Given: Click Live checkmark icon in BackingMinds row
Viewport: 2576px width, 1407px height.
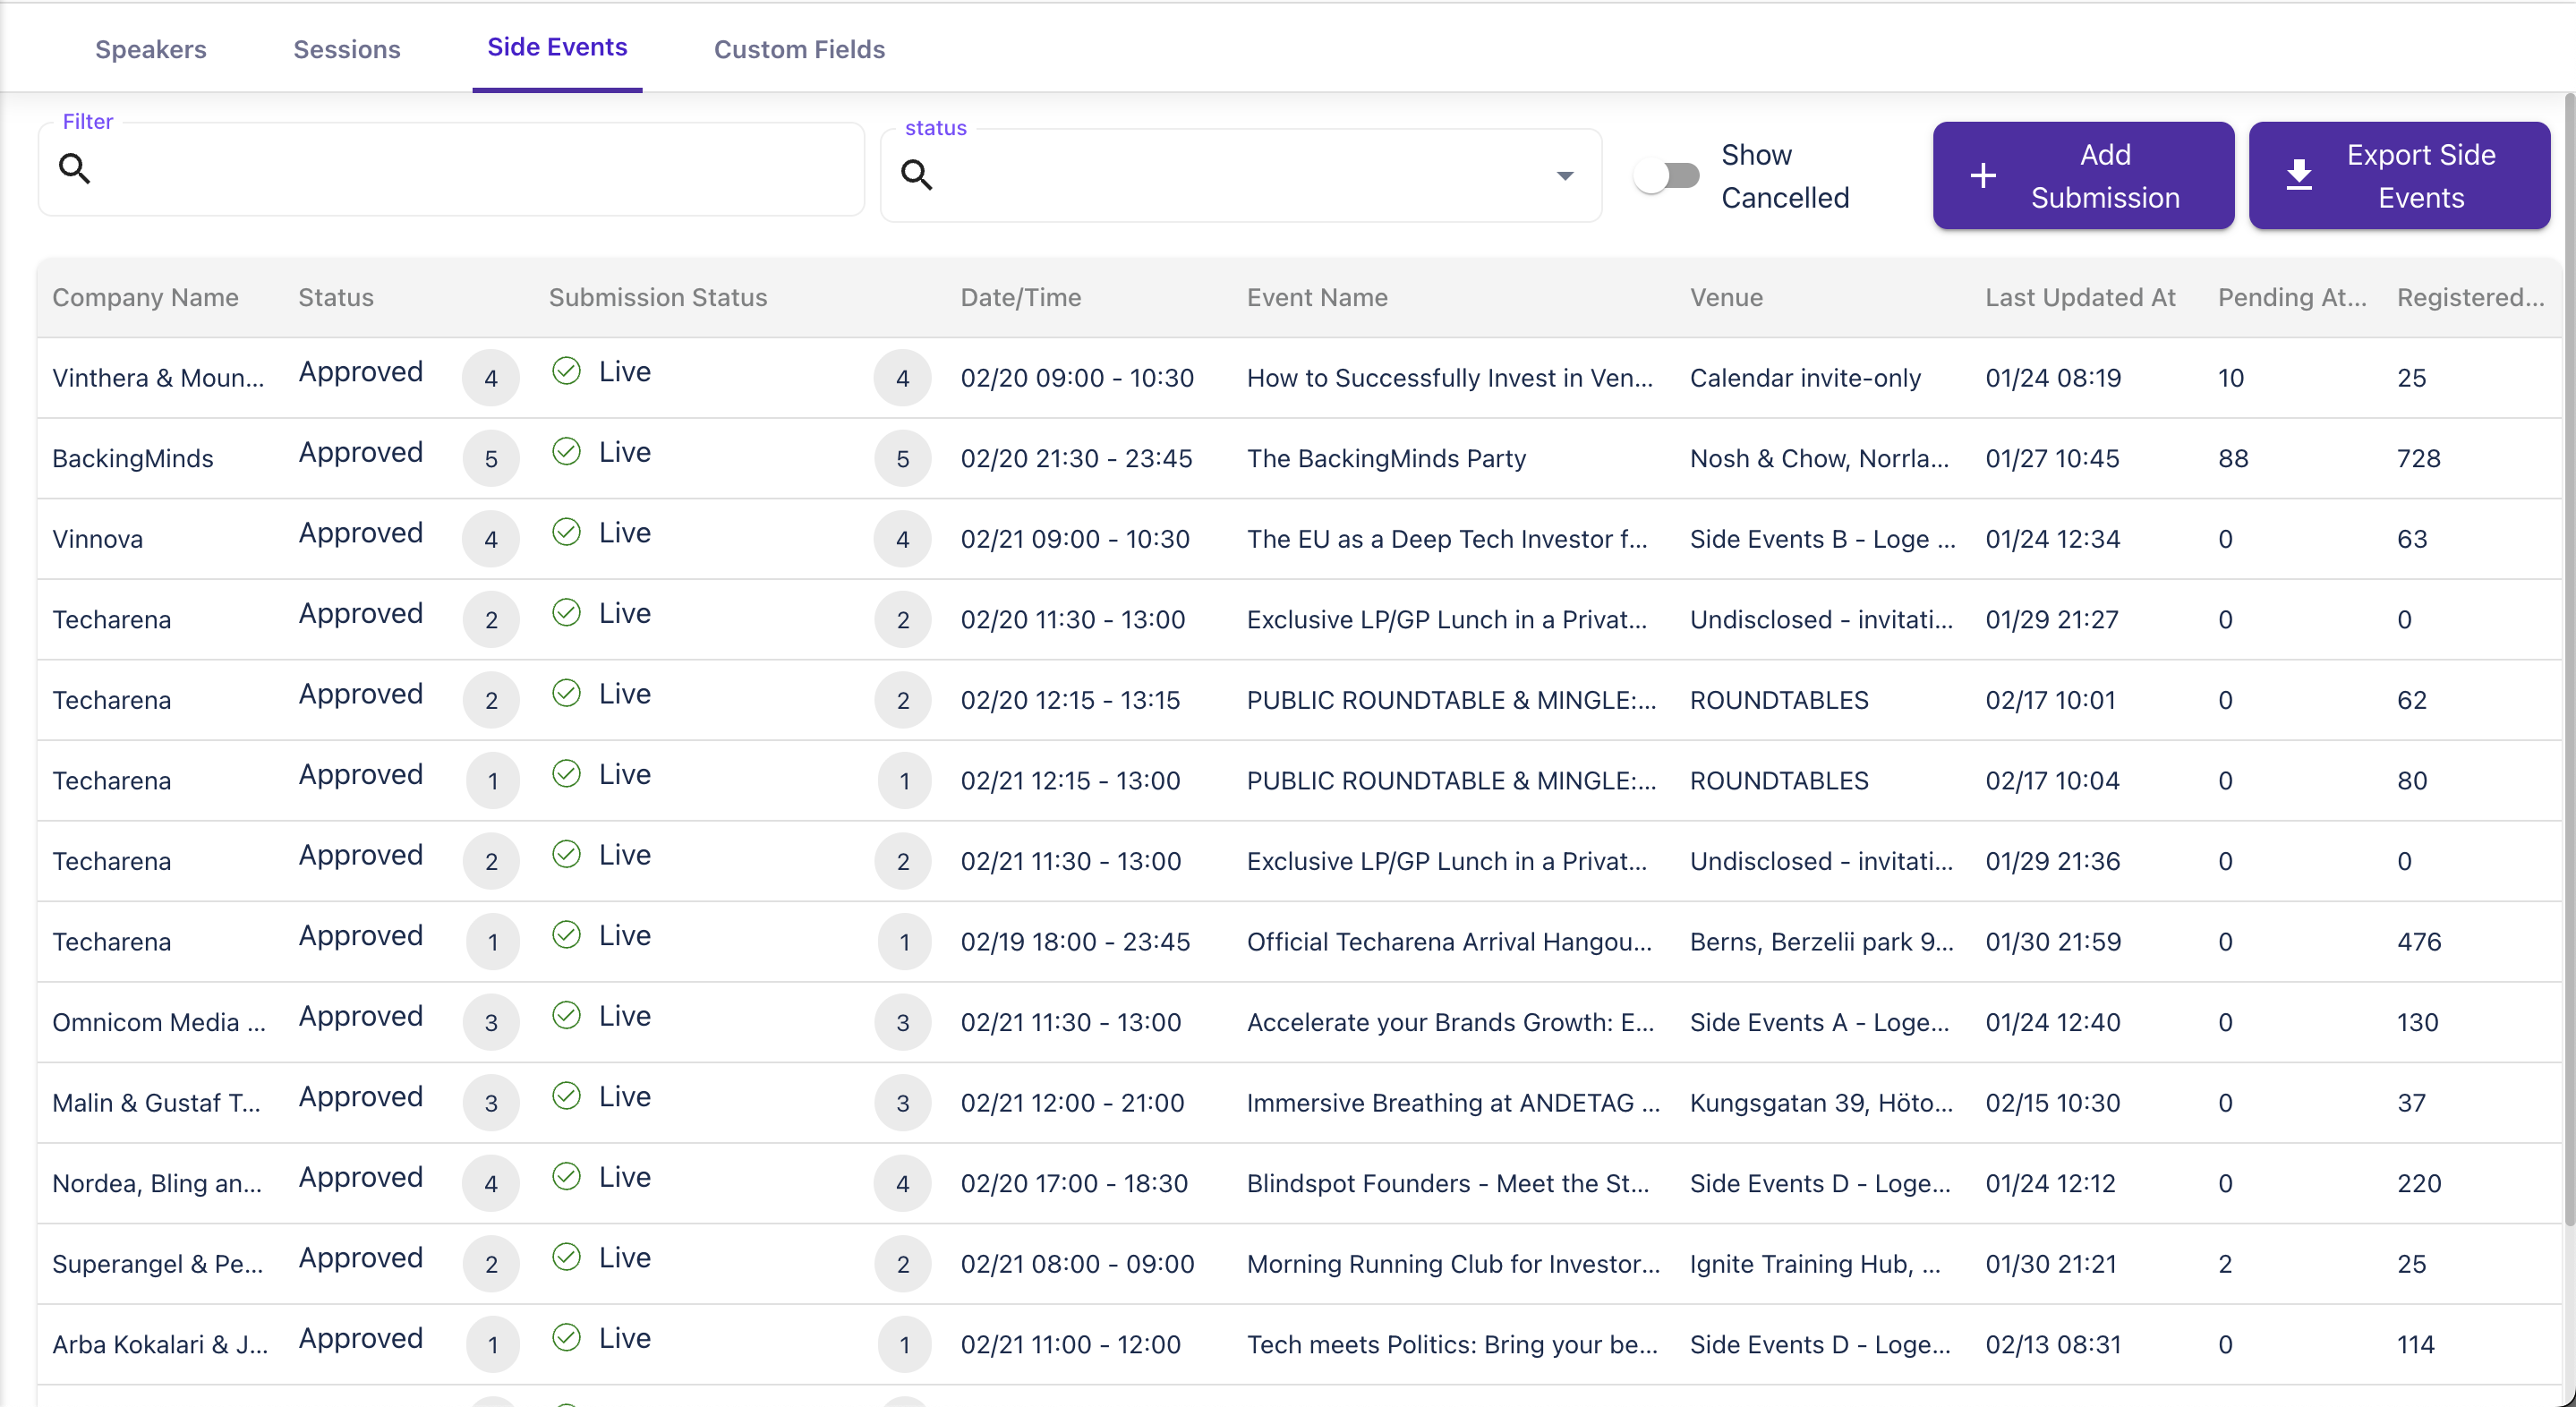Looking at the screenshot, I should click(x=566, y=452).
